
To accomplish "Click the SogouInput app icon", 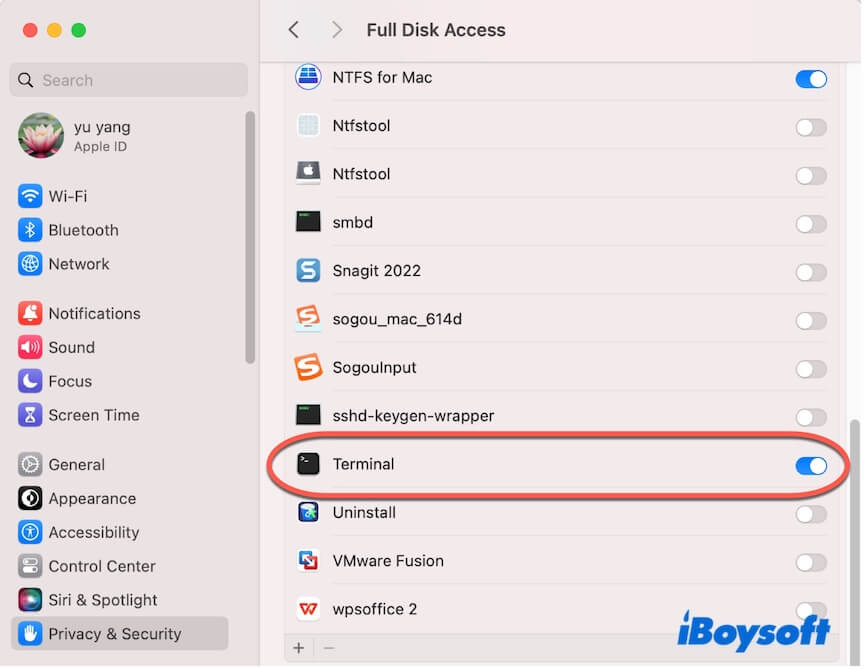I will click(308, 368).
